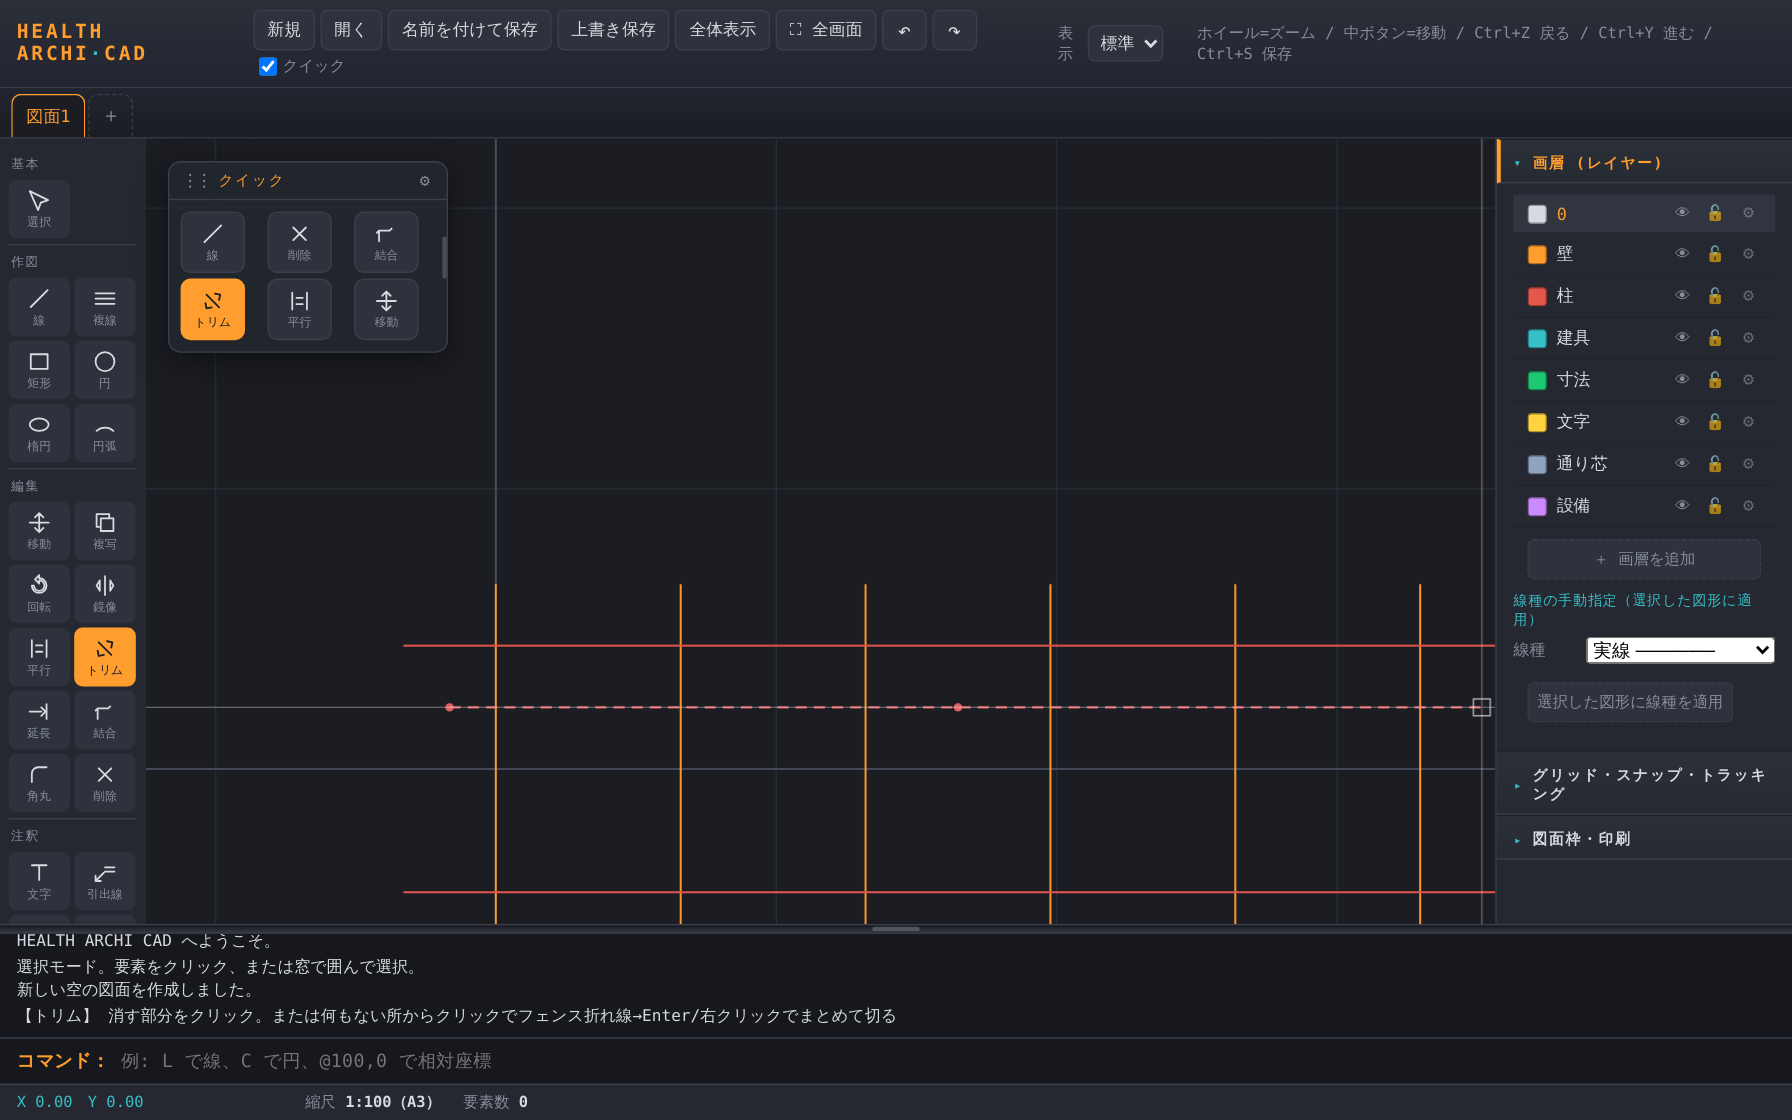
Task: Click the 結合 tool in the Quick panel
Action: (x=386, y=242)
